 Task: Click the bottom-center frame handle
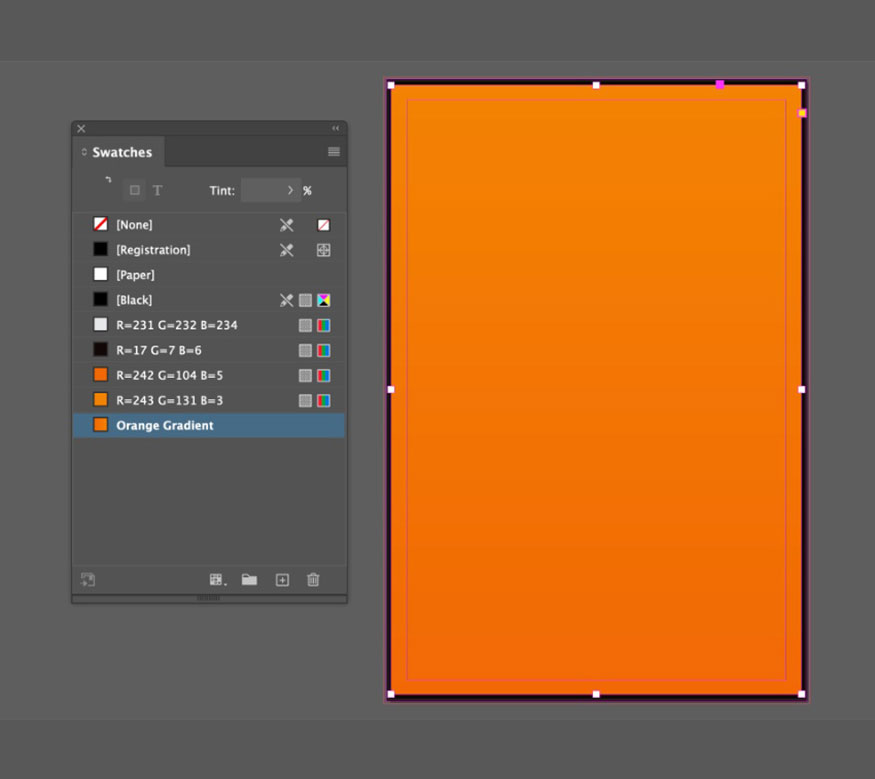click(x=596, y=694)
